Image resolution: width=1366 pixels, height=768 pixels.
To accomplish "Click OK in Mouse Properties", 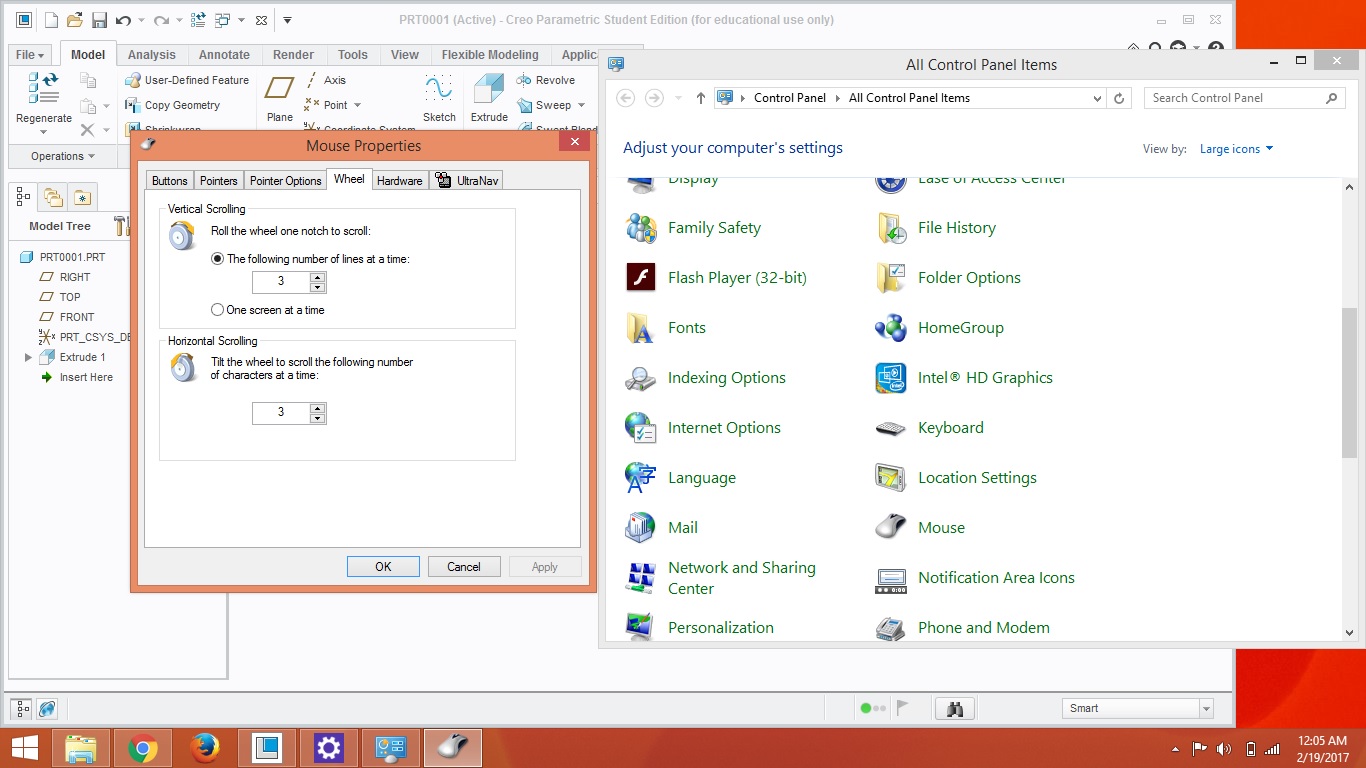I will pos(383,566).
